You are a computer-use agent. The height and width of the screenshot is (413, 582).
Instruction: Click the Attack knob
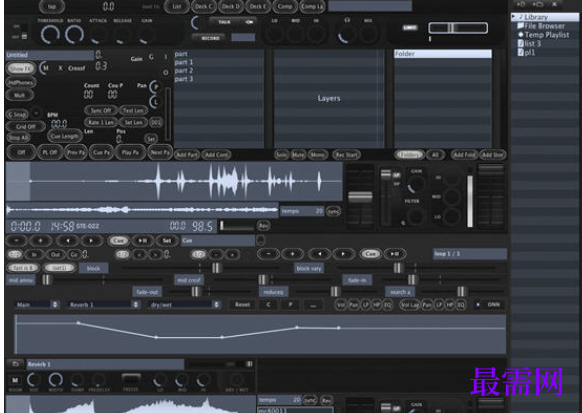(98, 35)
